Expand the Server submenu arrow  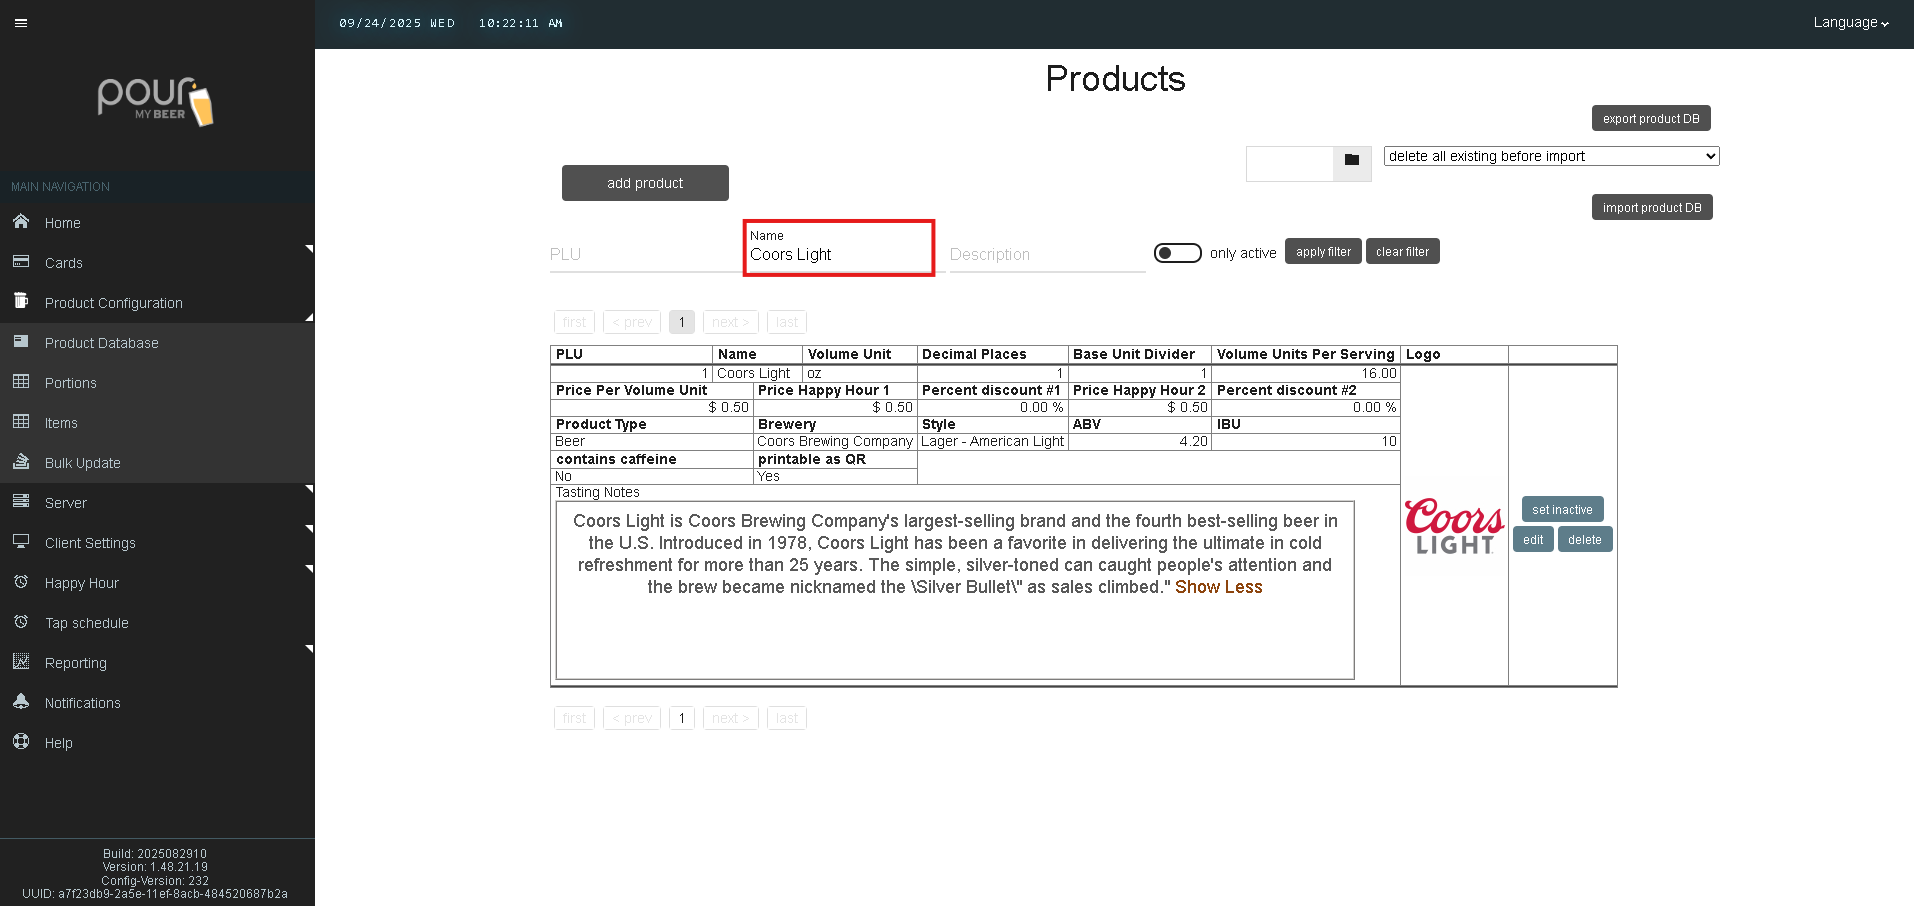pos(309,490)
